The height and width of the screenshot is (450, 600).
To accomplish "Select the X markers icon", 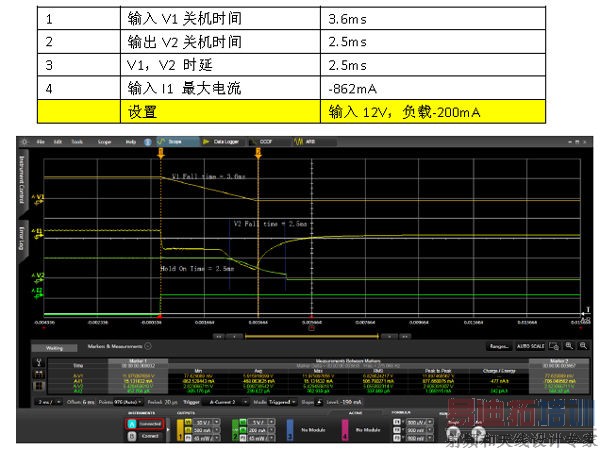I will pyautogui.click(x=39, y=374).
